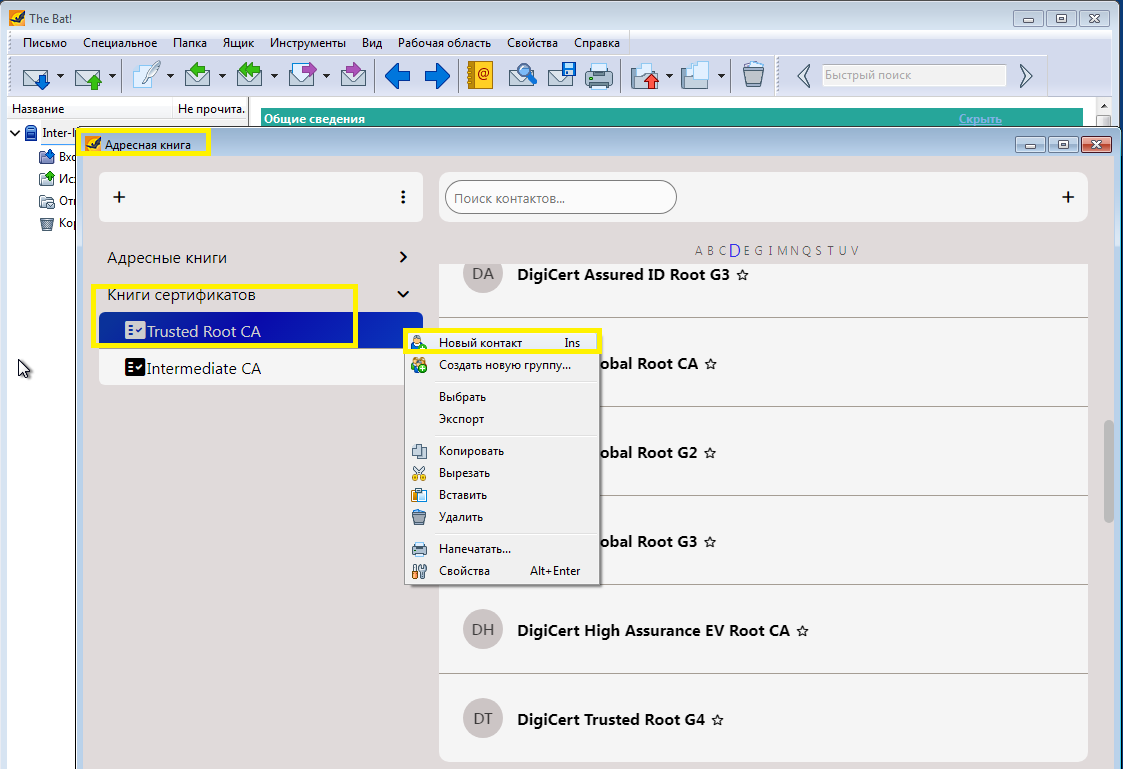The width and height of the screenshot is (1123, 769).
Task: Collapse the Inter- account tree node
Action: click(x=15, y=133)
